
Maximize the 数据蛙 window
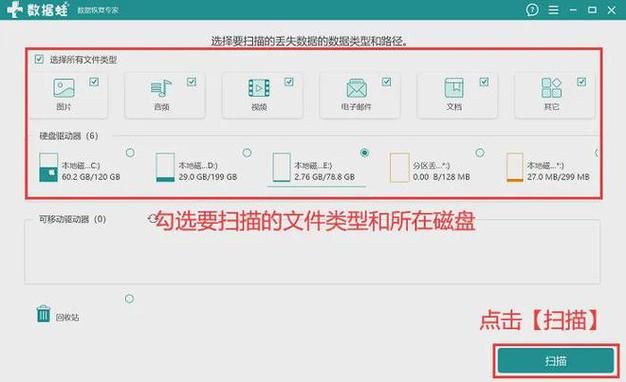click(x=592, y=10)
